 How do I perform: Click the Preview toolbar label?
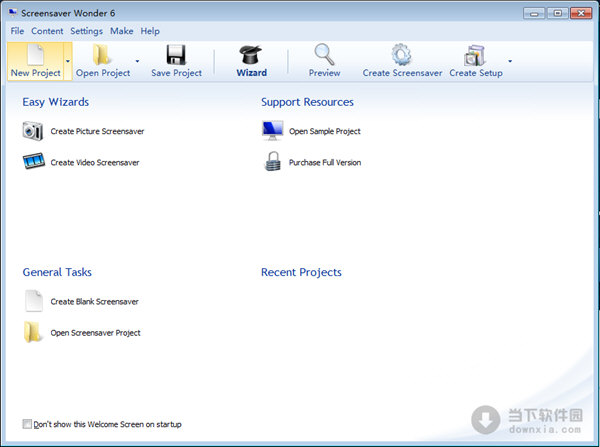click(324, 73)
